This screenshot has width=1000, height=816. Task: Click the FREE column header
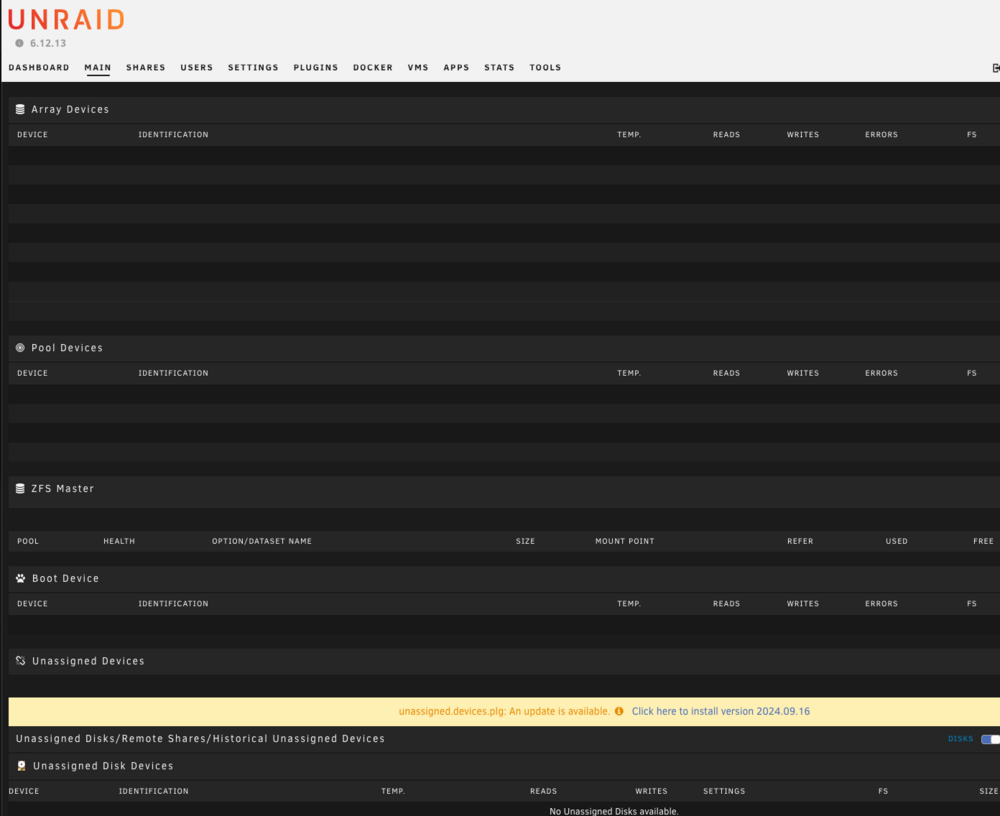983,541
